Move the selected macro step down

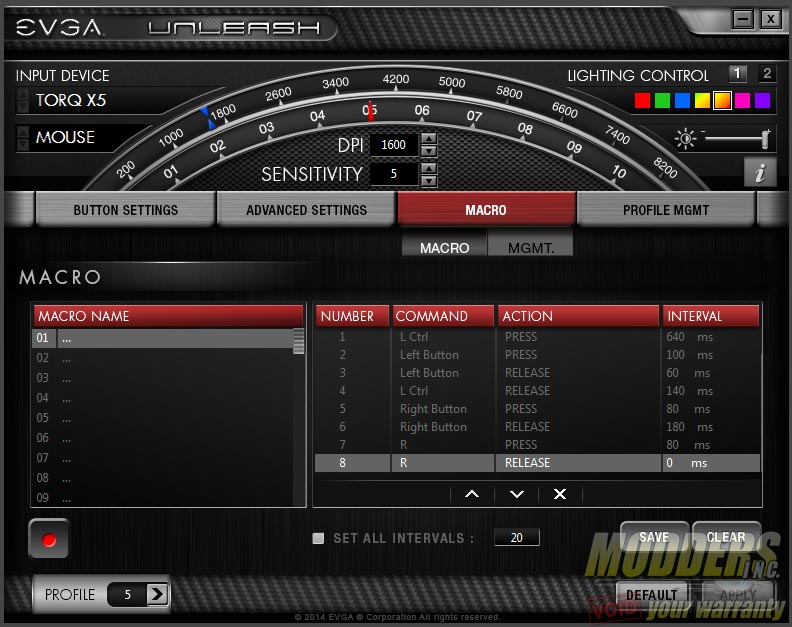pos(516,494)
